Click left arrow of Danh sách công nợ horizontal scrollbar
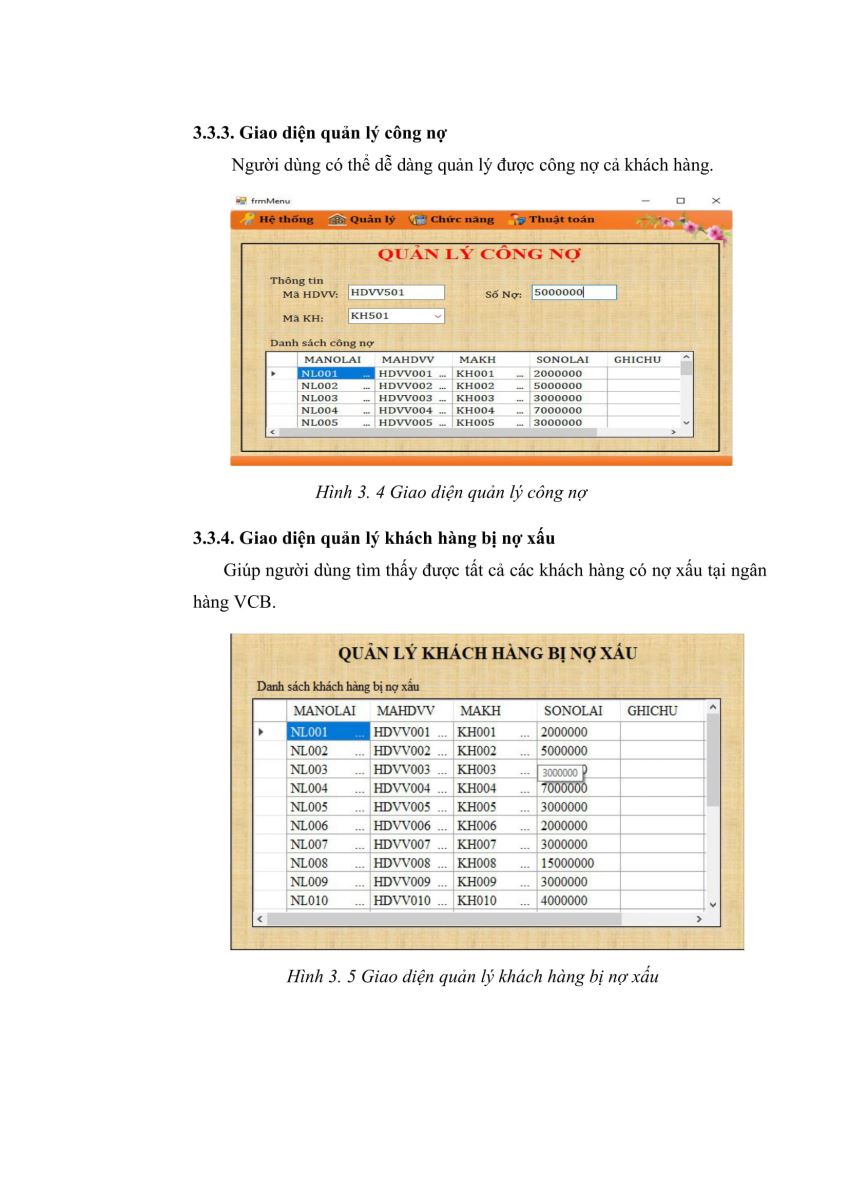Image resolution: width=849 pixels, height=1200 pixels. (274, 432)
